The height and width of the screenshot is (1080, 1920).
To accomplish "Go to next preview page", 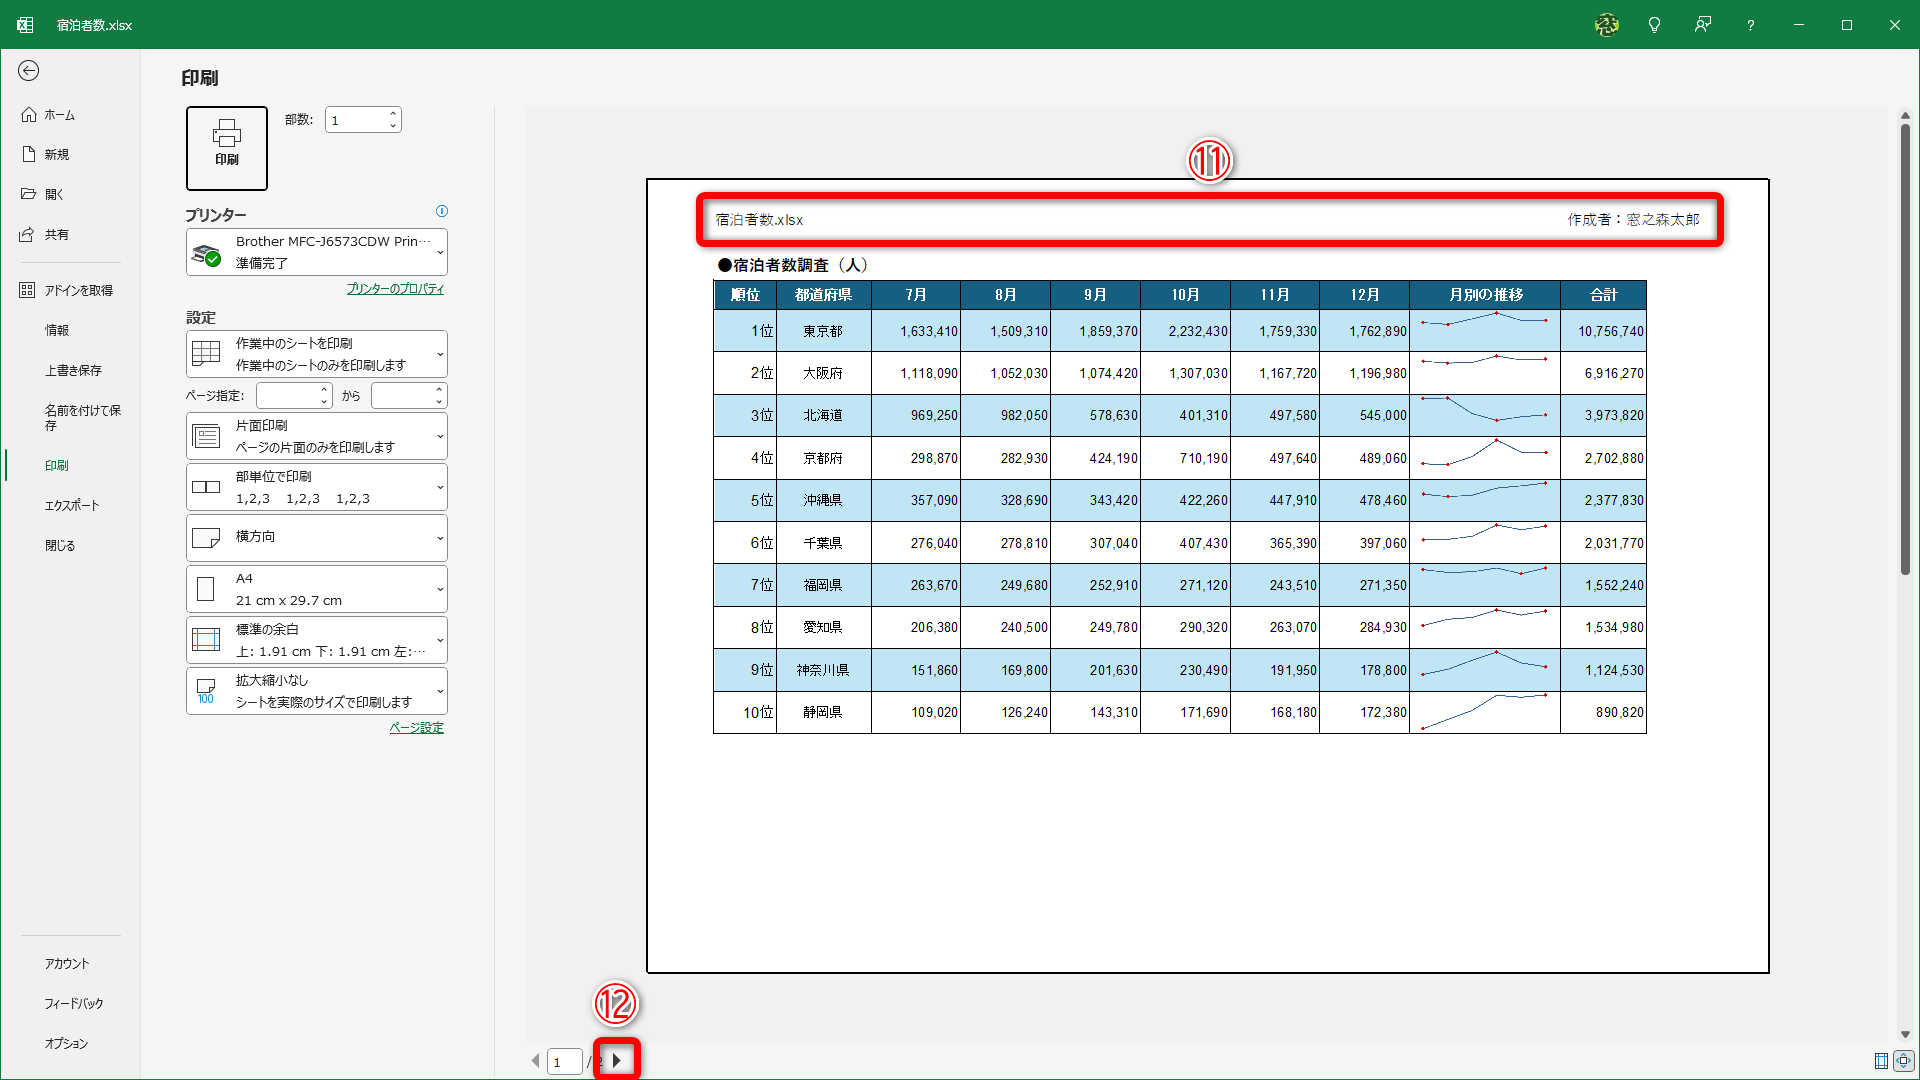I will [x=617, y=1061].
